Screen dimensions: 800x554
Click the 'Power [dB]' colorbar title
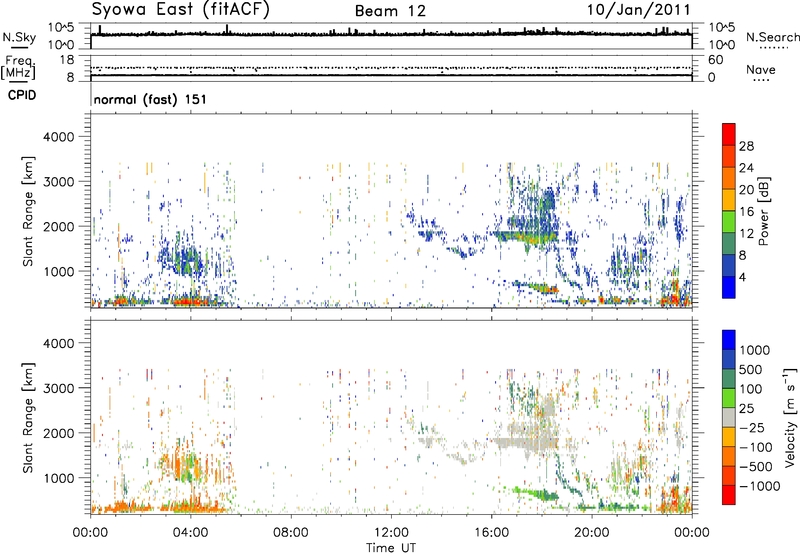(x=763, y=211)
